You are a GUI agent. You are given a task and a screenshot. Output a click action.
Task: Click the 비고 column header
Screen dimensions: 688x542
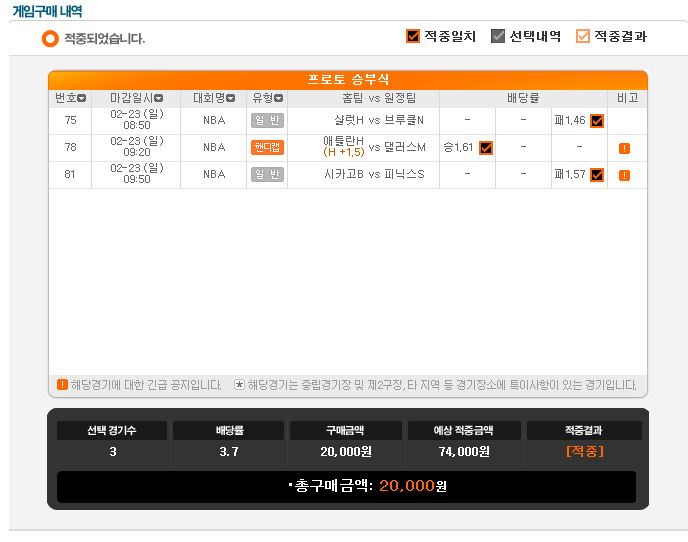(627, 98)
